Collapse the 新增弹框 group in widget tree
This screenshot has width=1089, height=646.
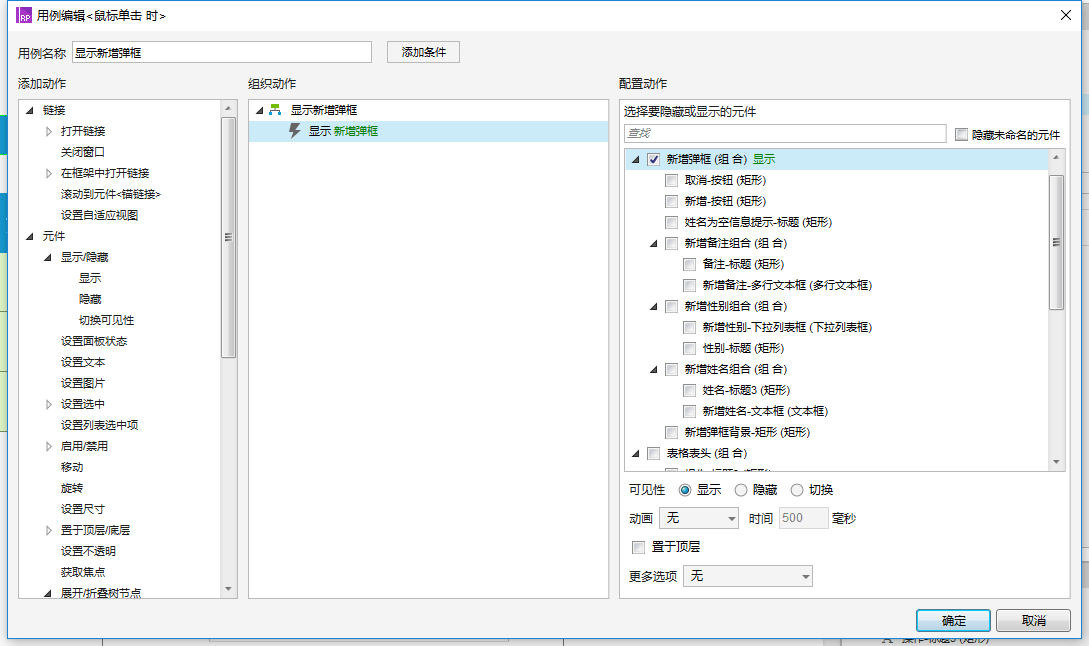coord(635,159)
